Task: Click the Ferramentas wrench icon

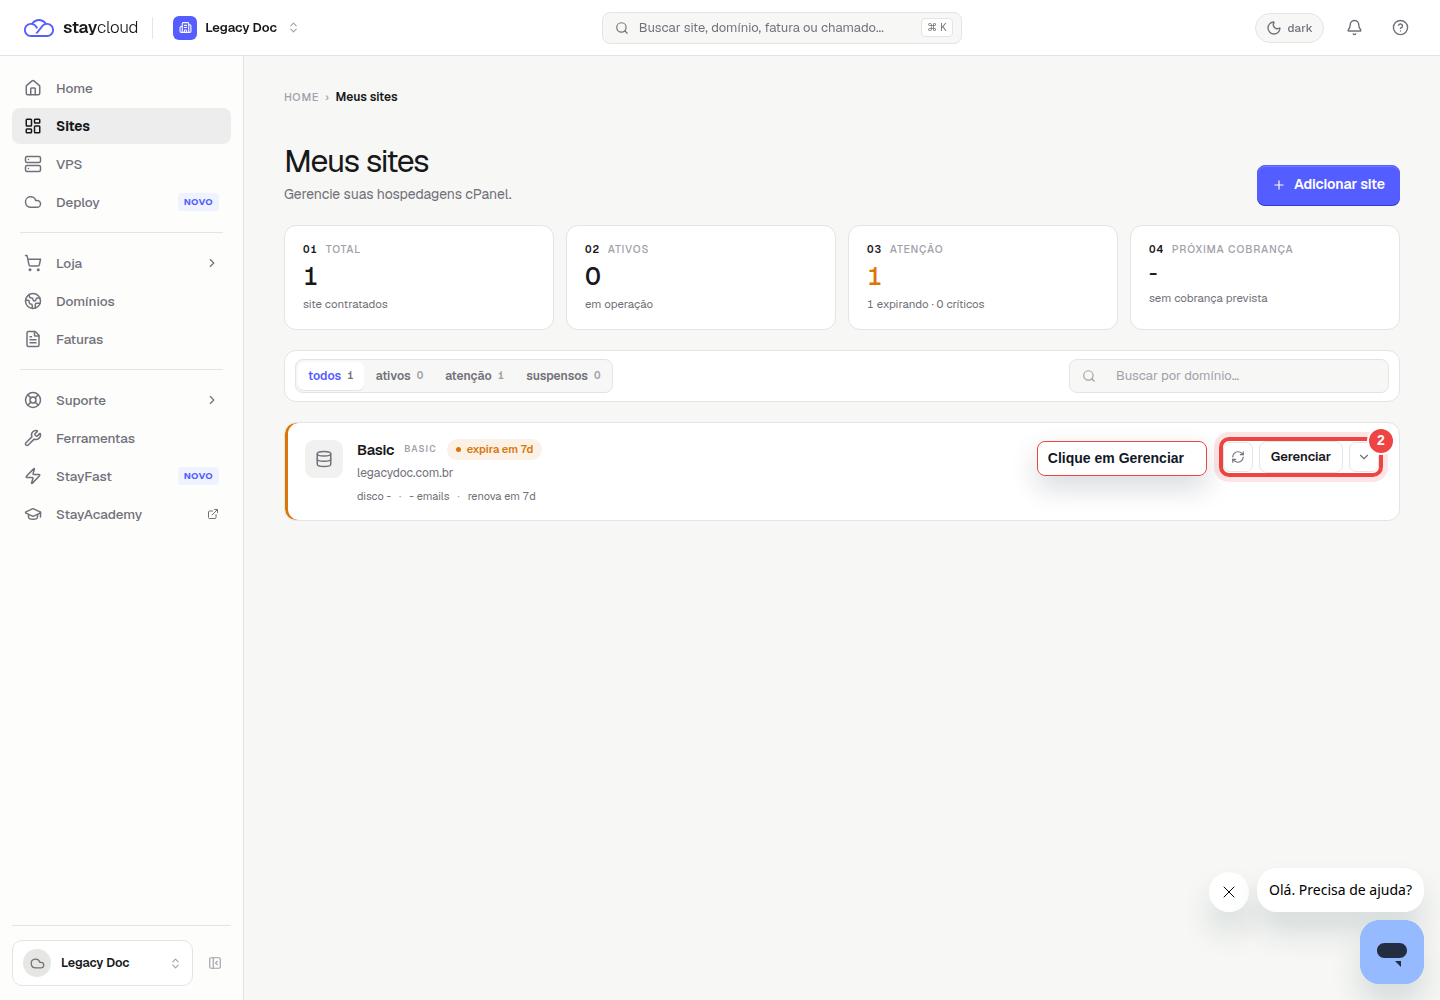Action: 33,438
